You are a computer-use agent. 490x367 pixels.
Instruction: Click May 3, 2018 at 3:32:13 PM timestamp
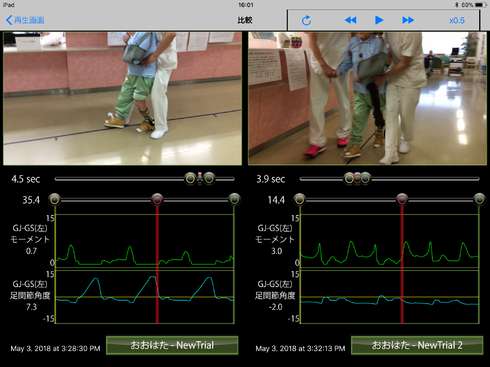coord(300,349)
